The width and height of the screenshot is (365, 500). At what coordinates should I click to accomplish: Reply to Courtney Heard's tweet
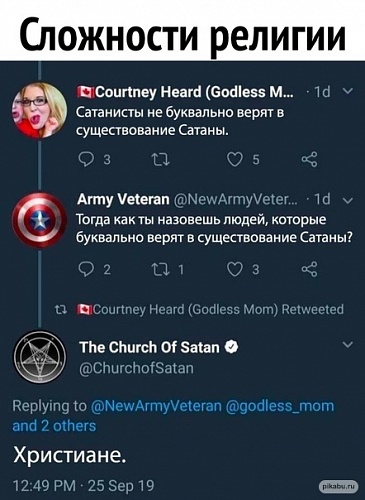click(x=87, y=160)
